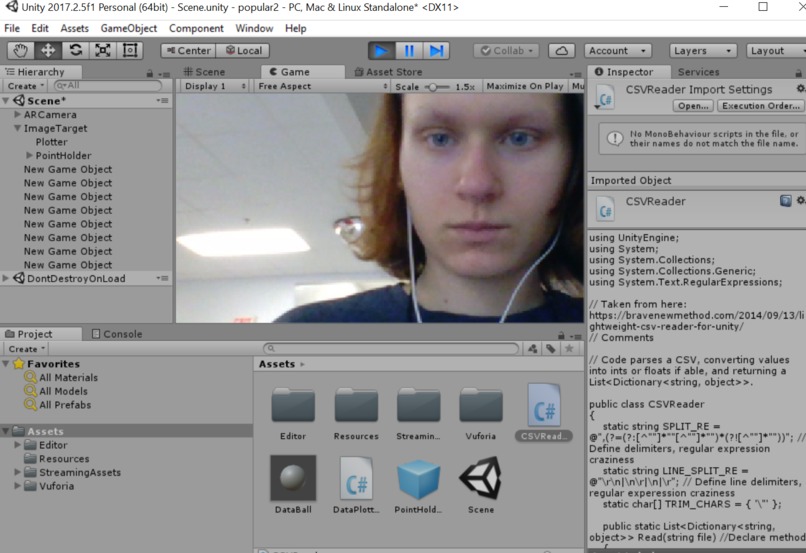Viewport: 806px width, 553px height.
Task: Select Resources folder in Project tree
Action: click(x=64, y=458)
